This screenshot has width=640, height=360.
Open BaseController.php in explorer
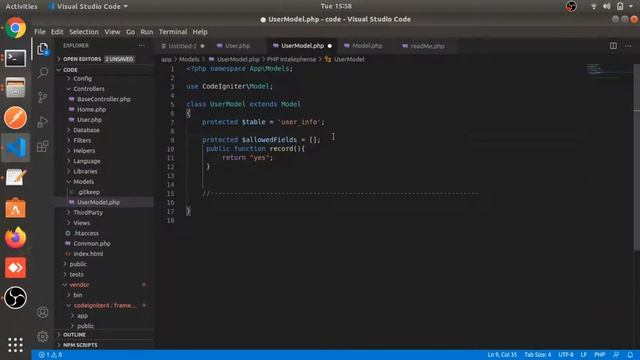[104, 99]
